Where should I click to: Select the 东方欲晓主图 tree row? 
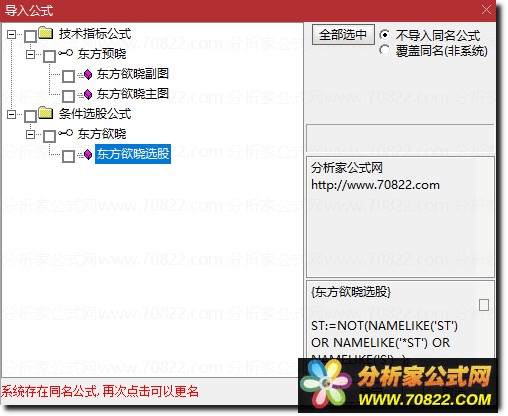point(133,94)
